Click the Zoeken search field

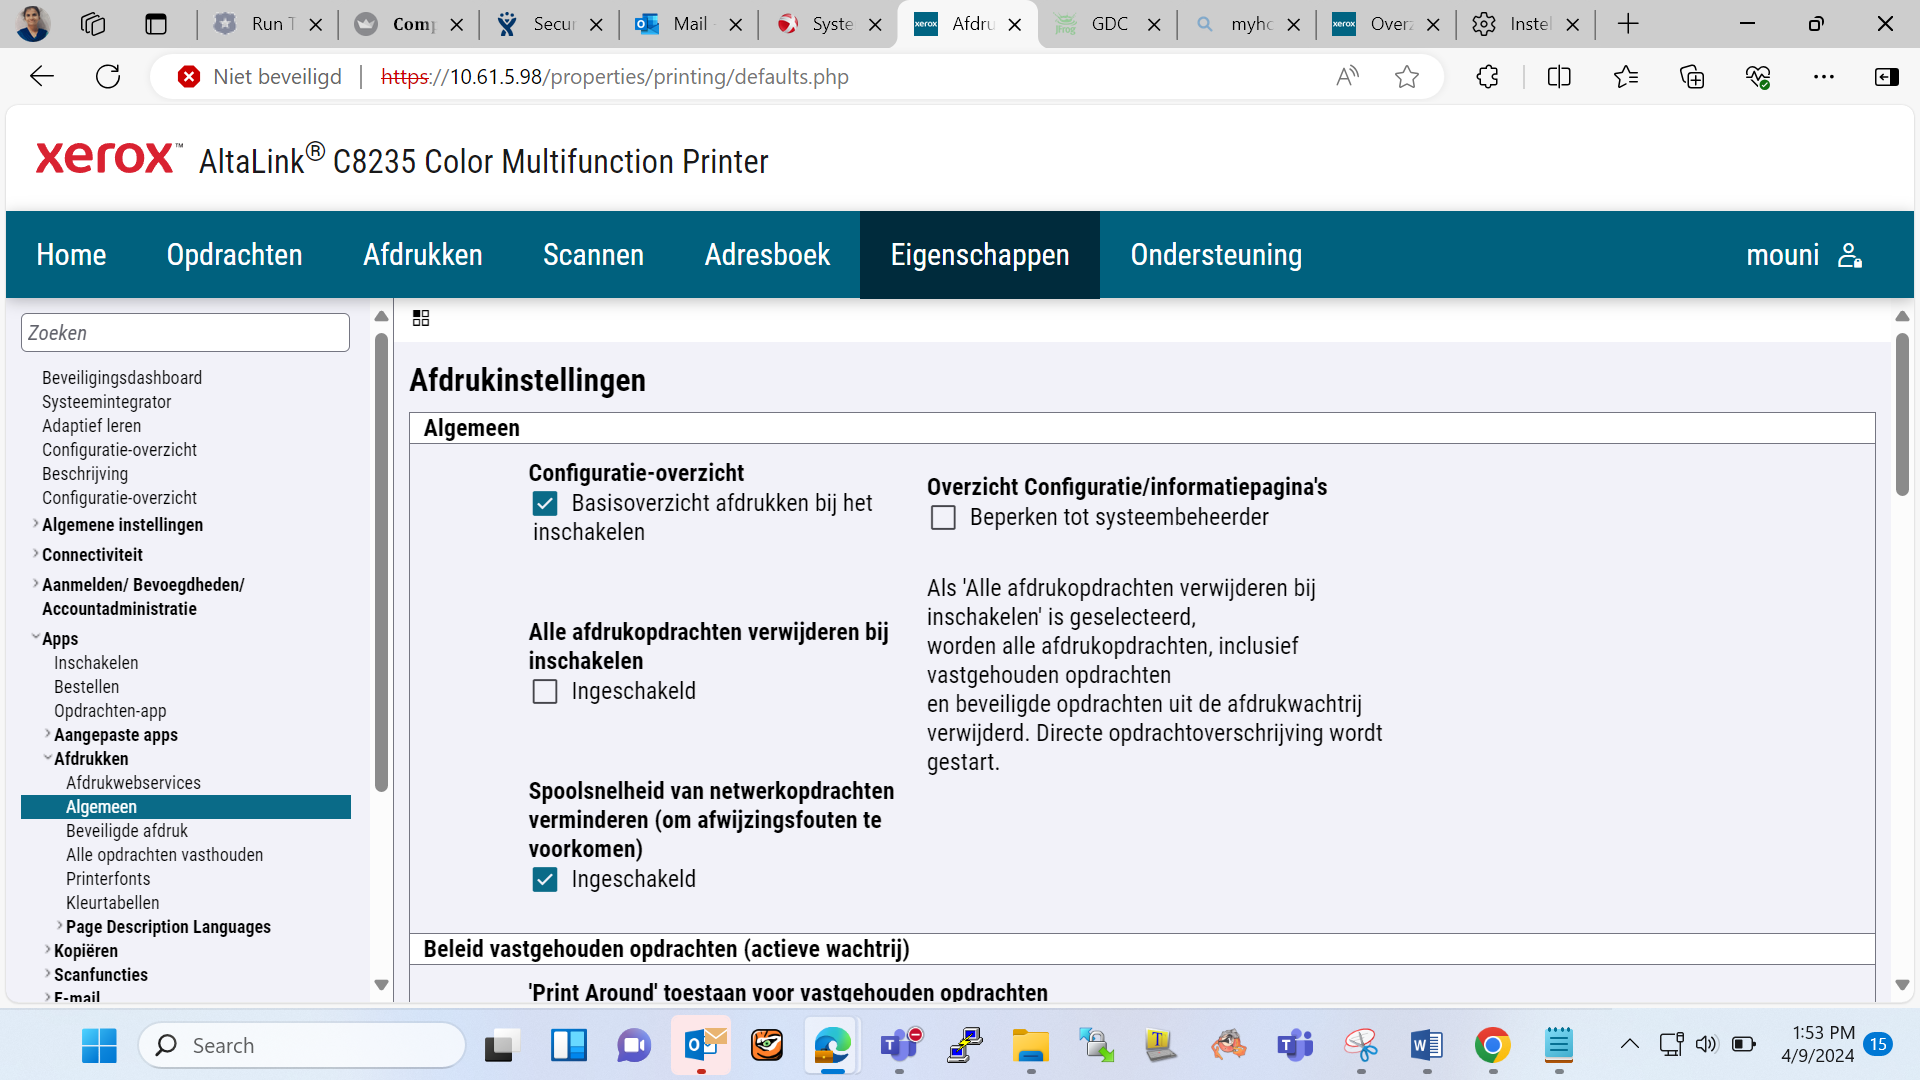point(185,333)
